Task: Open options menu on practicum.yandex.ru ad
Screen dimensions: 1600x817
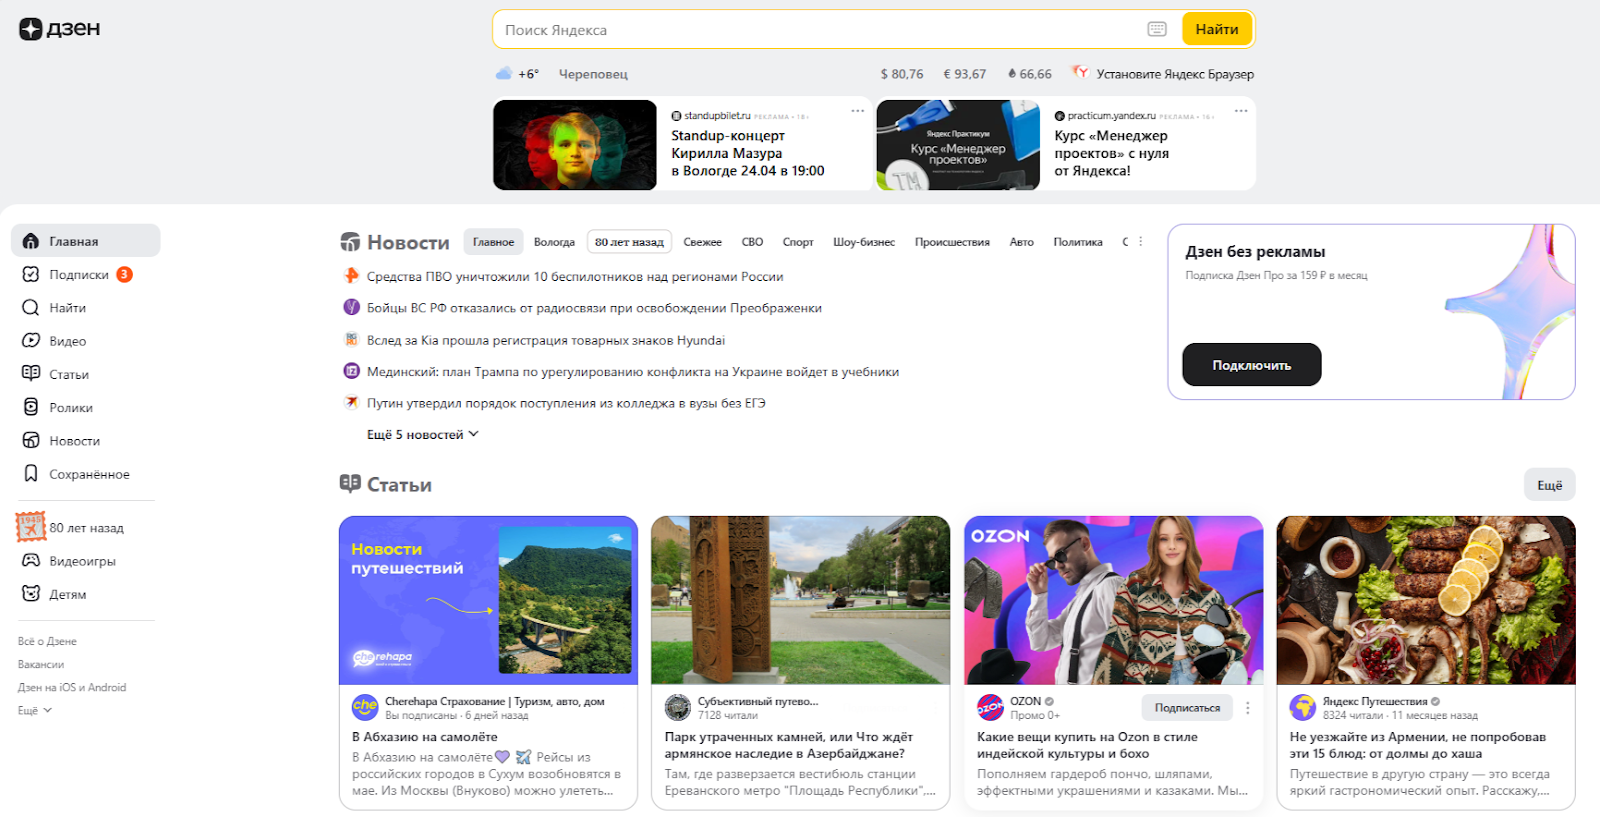Action: tap(1241, 111)
